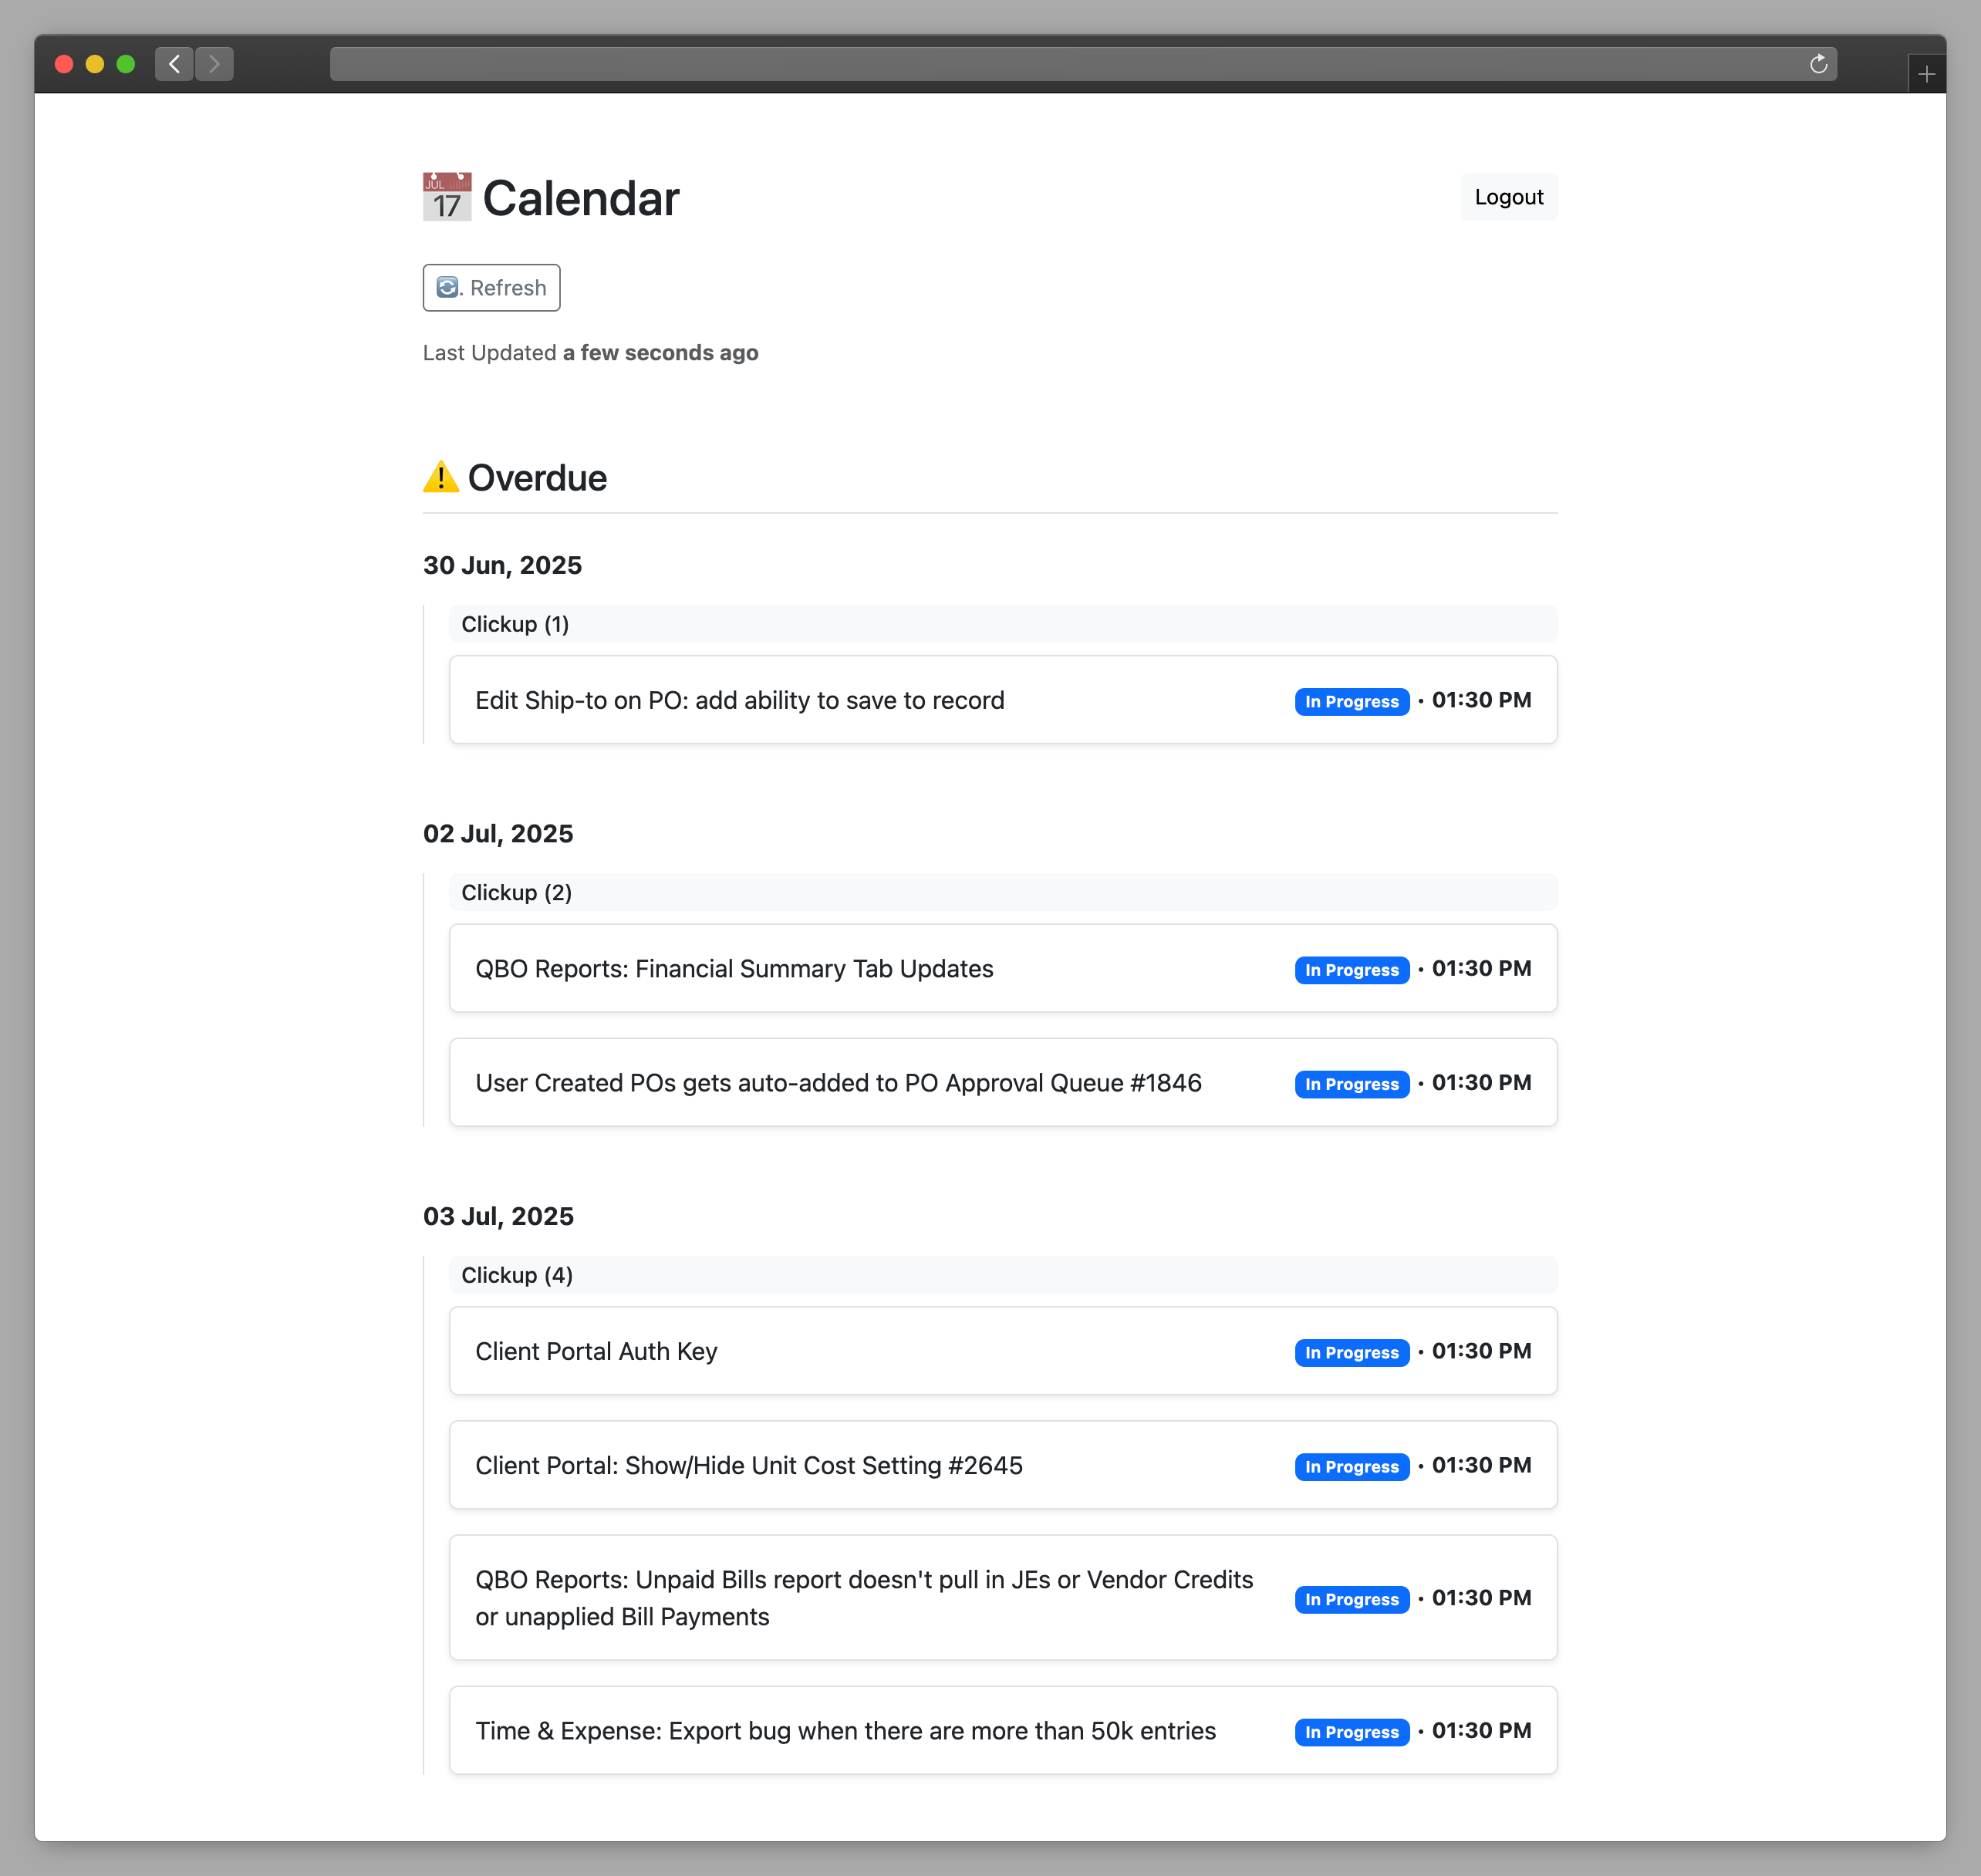Click the browser back arrow
Viewport: 1981px width, 1876px height.
174,64
